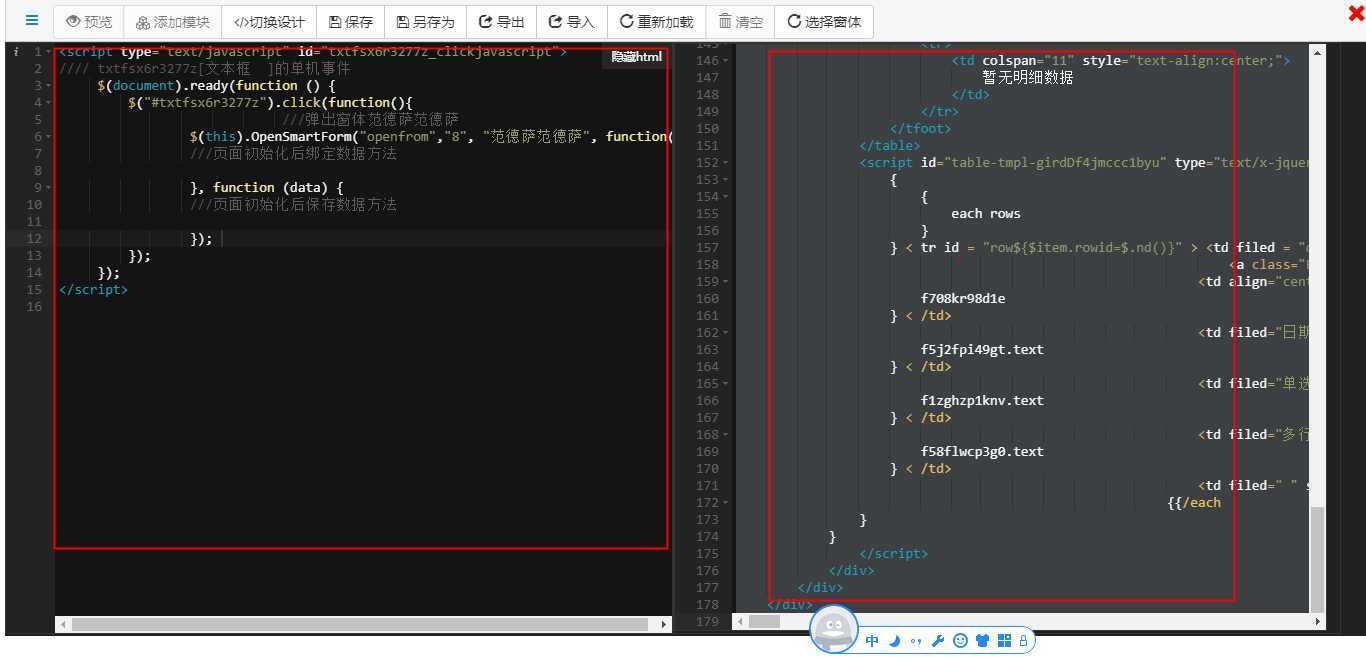Click </tfoot> on line 150
The height and width of the screenshot is (657, 1366).
pyautogui.click(x=920, y=129)
